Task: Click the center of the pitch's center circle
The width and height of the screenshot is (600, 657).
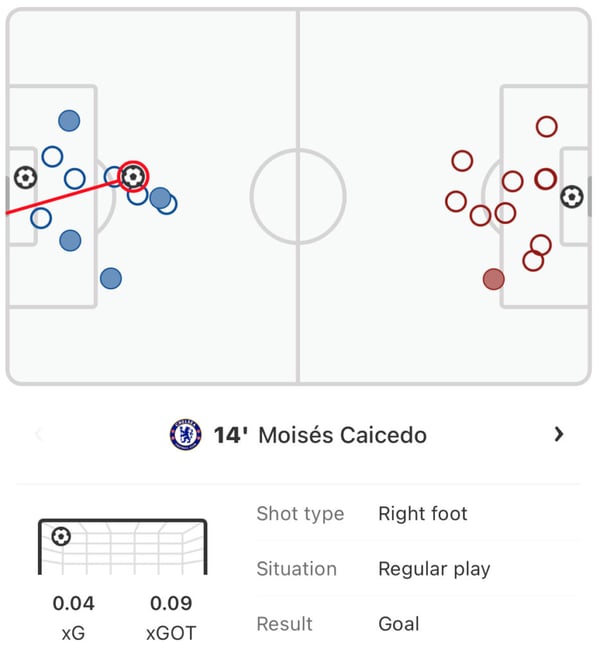Action: [x=298, y=197]
